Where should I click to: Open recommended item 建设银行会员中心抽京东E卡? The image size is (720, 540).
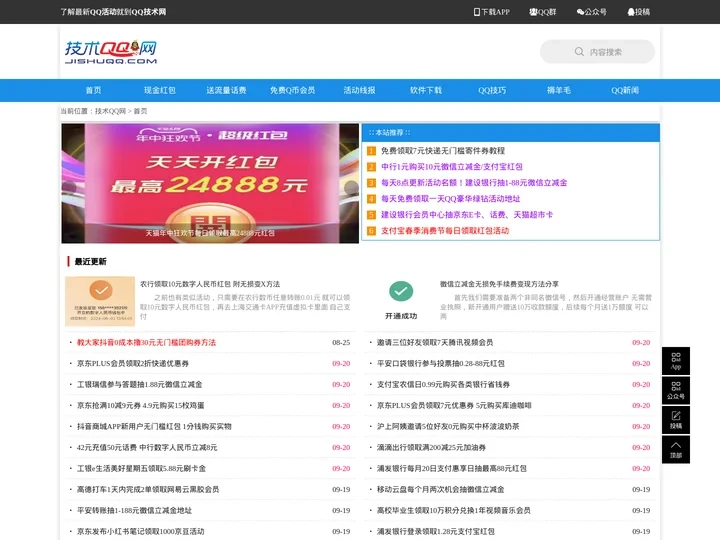(x=467, y=214)
